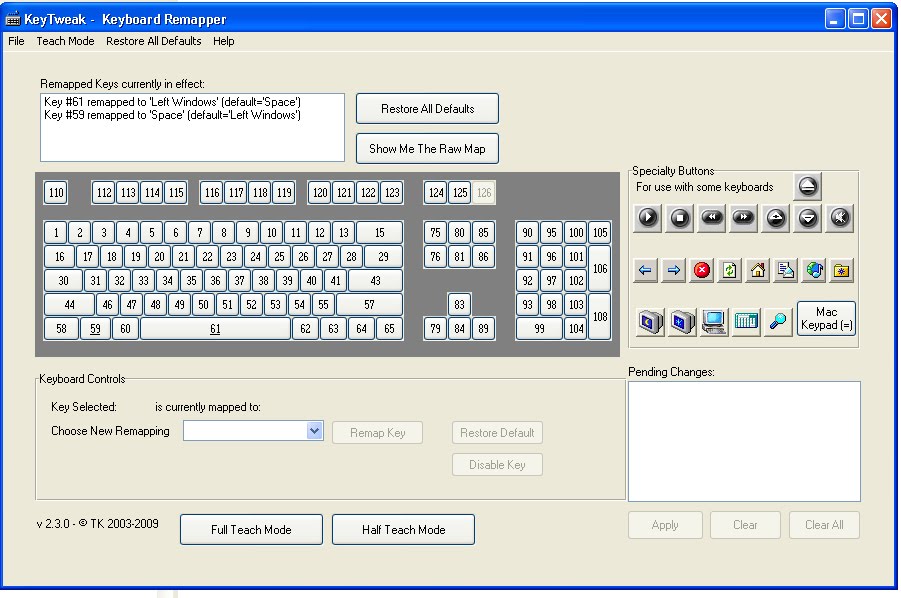Select key 43 on keyboard layout
This screenshot has height=598, width=901.
coord(375,280)
